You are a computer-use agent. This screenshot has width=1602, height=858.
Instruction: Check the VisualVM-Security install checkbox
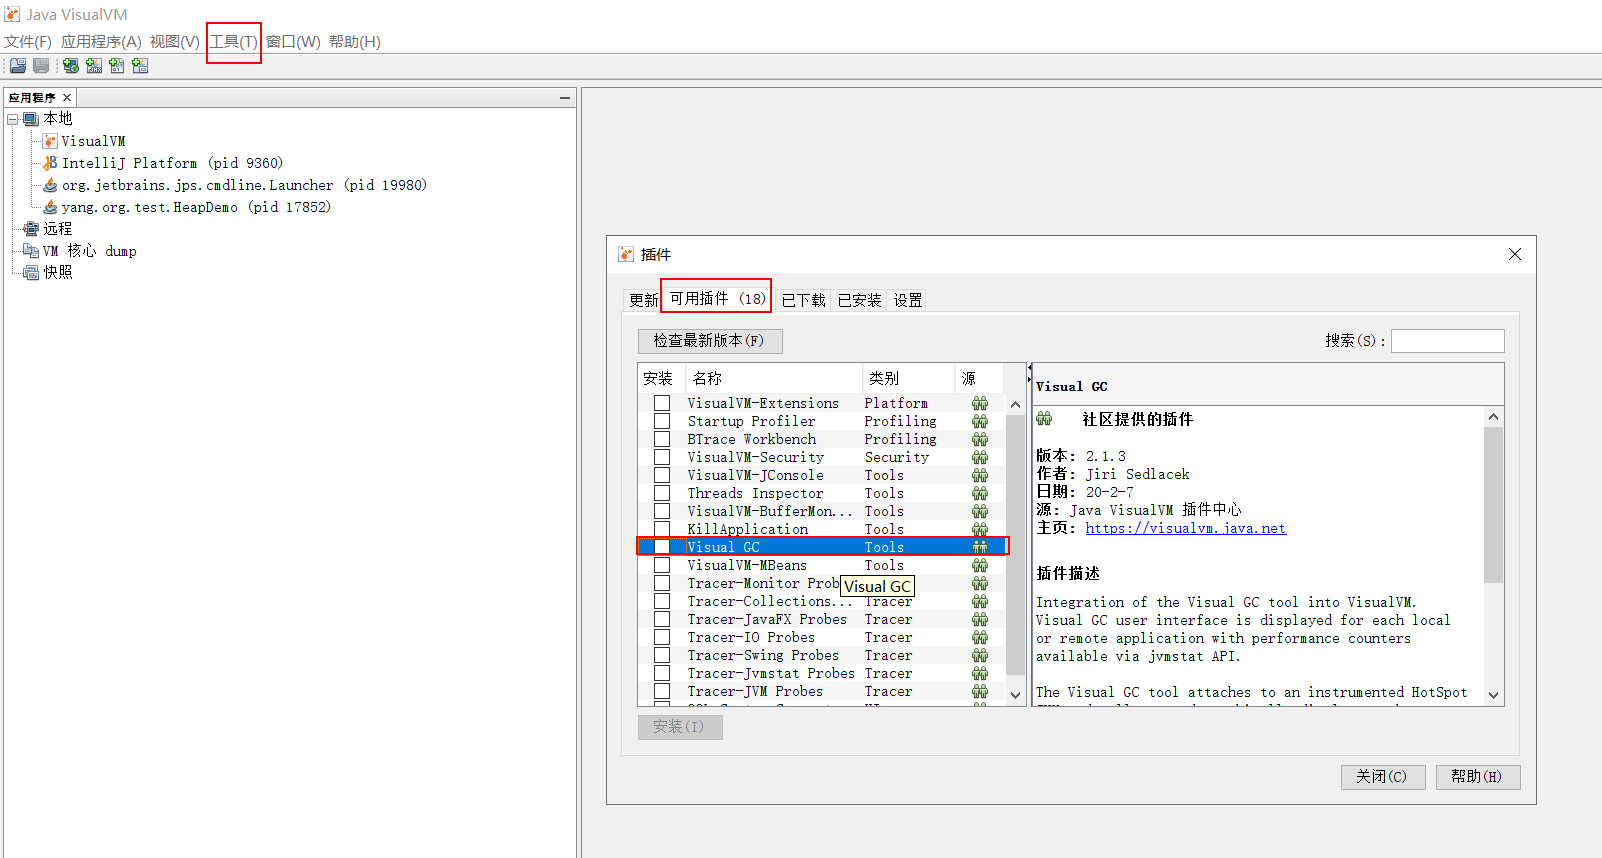pos(662,457)
